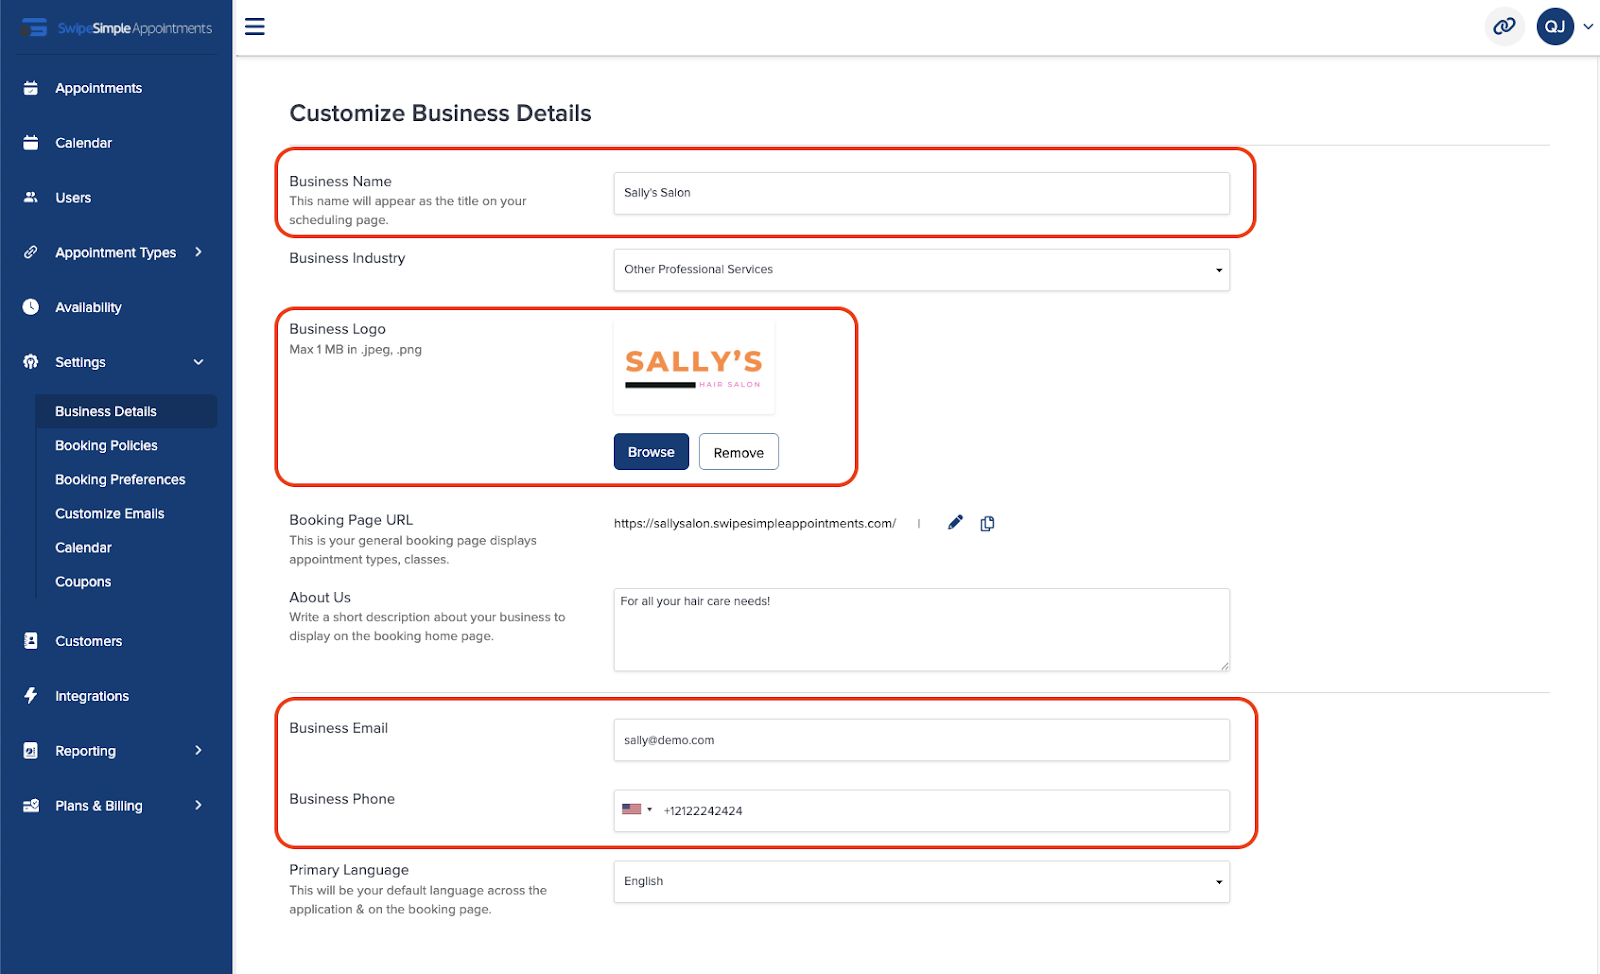Click the Sally's logo thumbnail
This screenshot has width=1600, height=974.
tap(694, 367)
